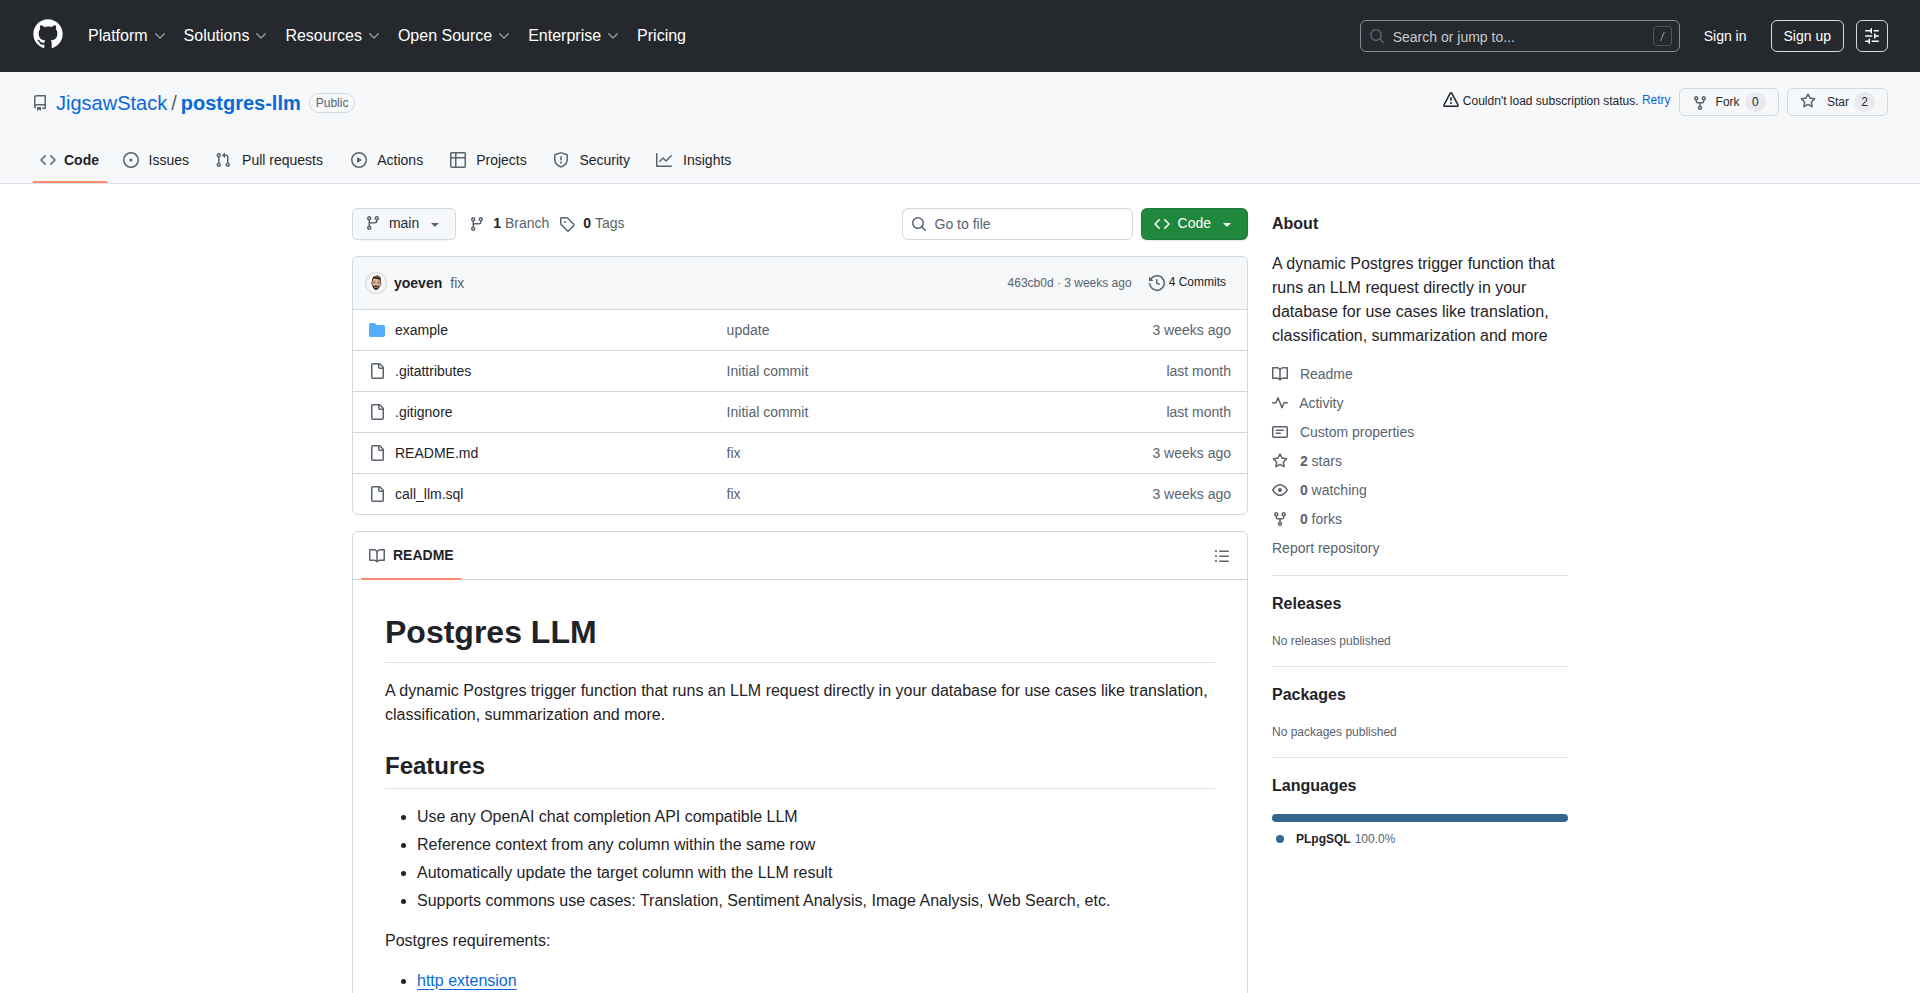The width and height of the screenshot is (1920, 993).
Task: Expand the Resources menu
Action: coord(331,35)
